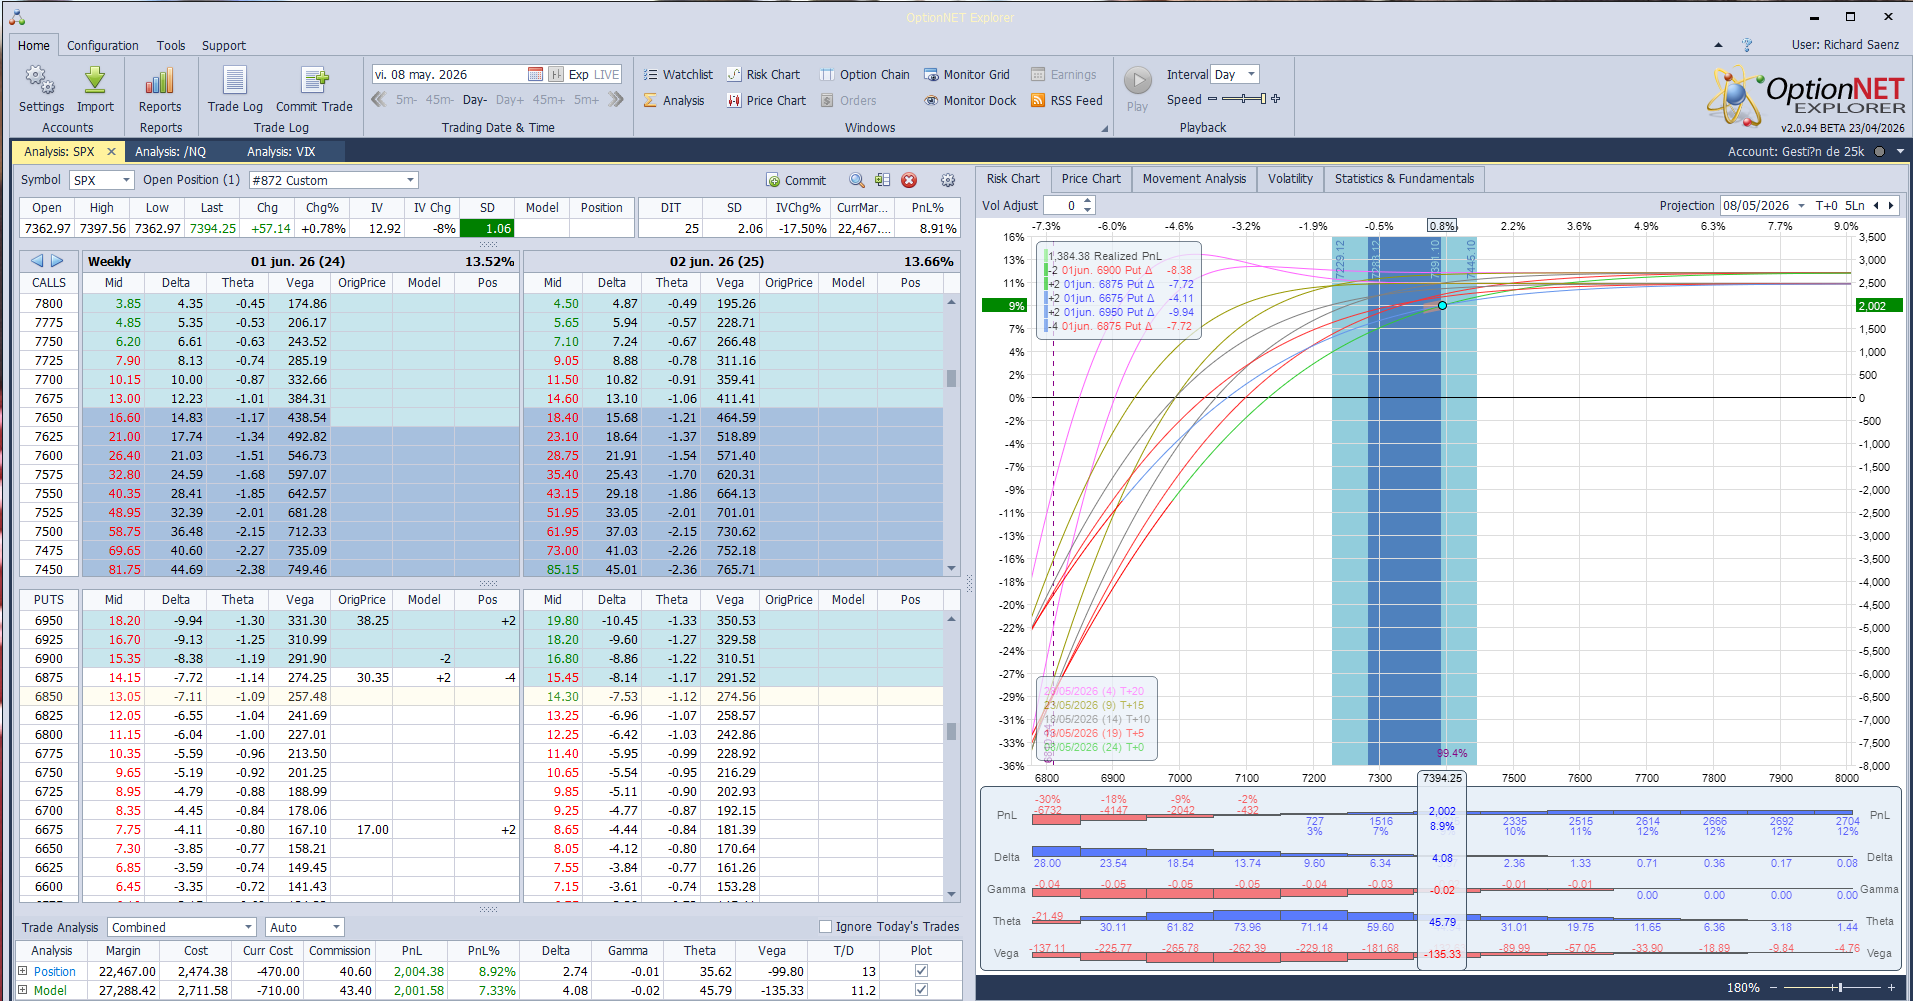Image resolution: width=1913 pixels, height=1001 pixels.
Task: Open the Support ribbon tab
Action: point(224,45)
